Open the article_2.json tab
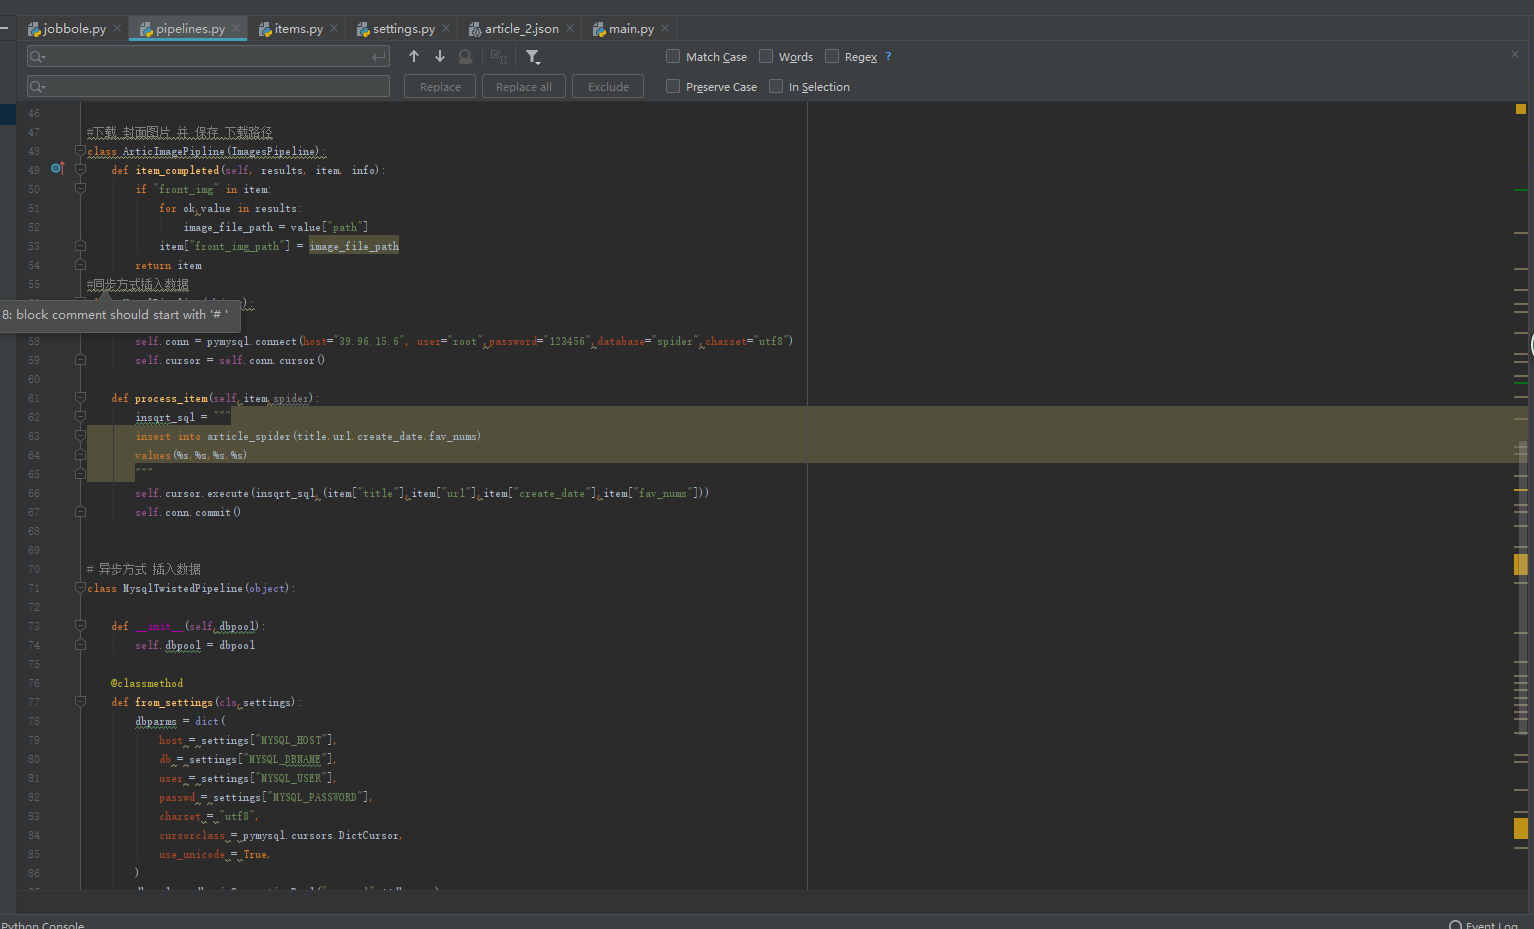This screenshot has height=929, width=1534. coord(520,29)
